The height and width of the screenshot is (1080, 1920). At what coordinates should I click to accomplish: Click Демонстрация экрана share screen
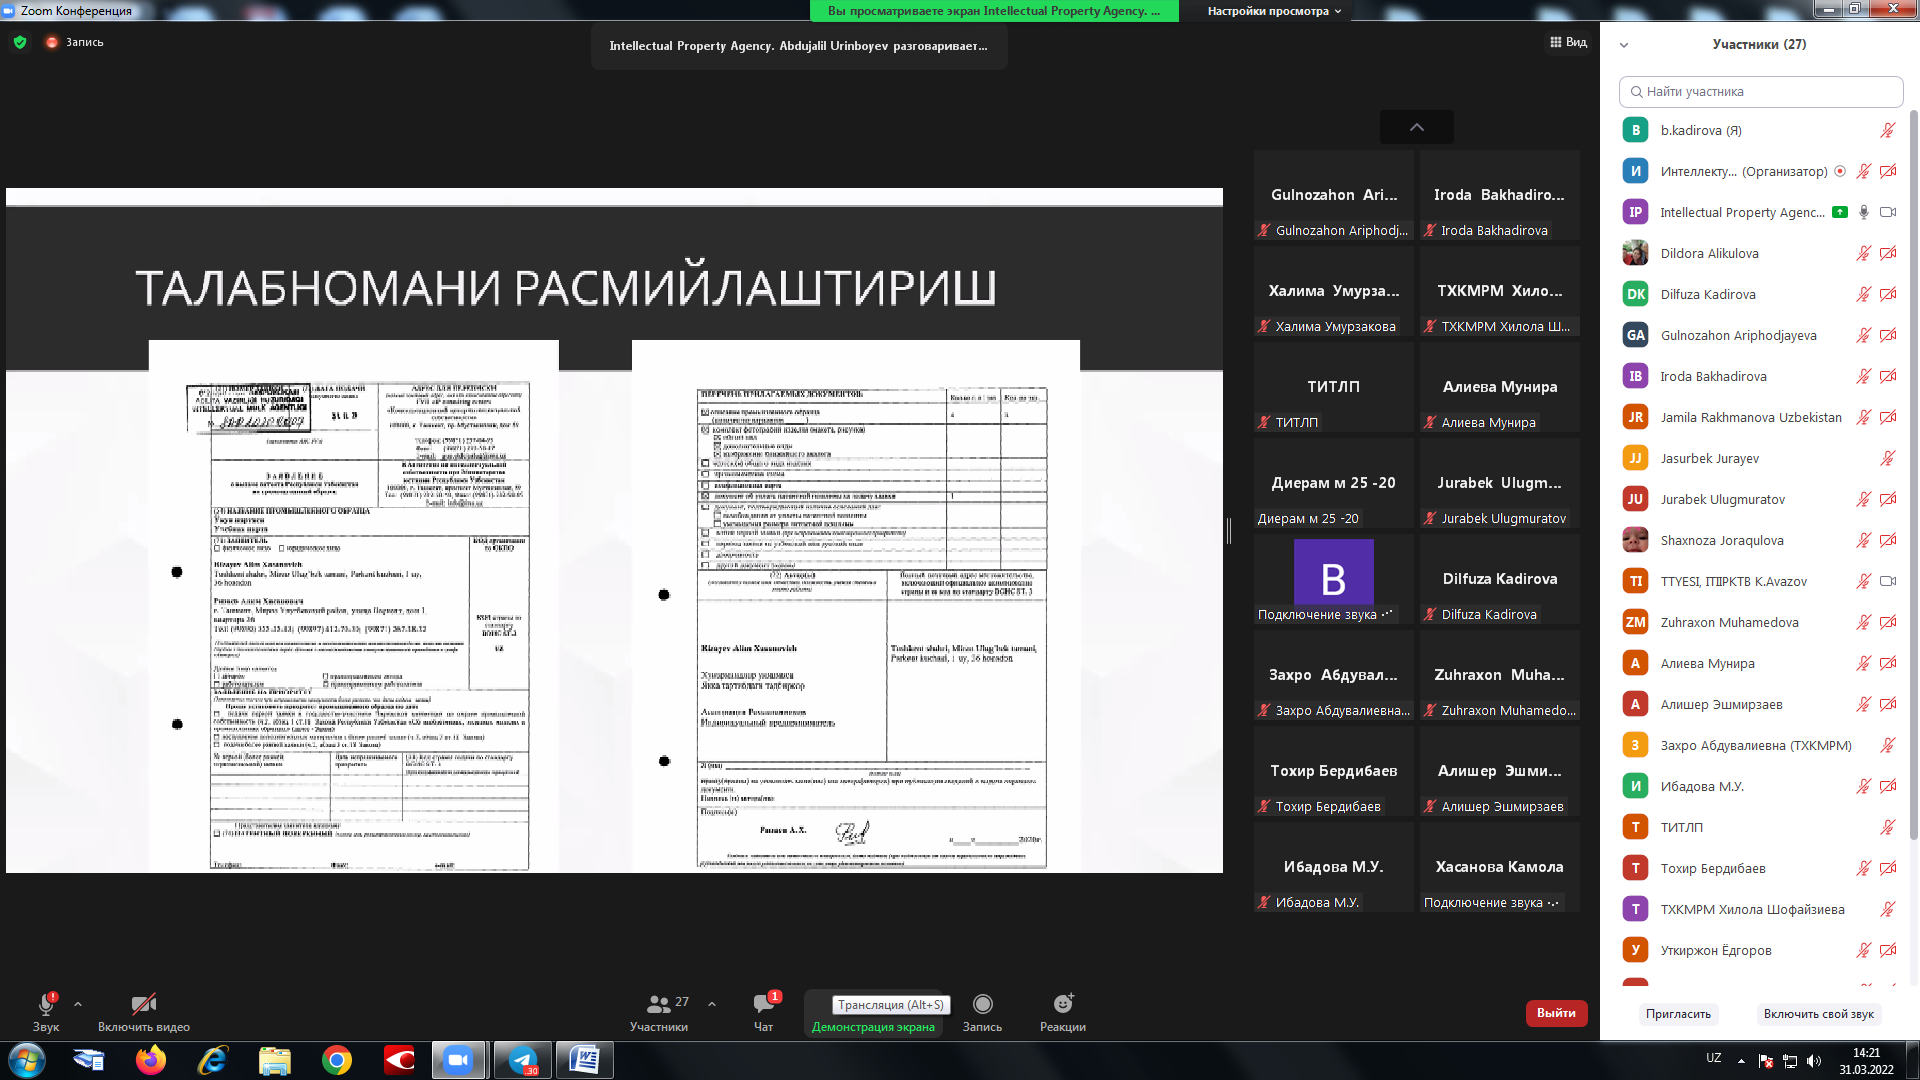tap(873, 1027)
